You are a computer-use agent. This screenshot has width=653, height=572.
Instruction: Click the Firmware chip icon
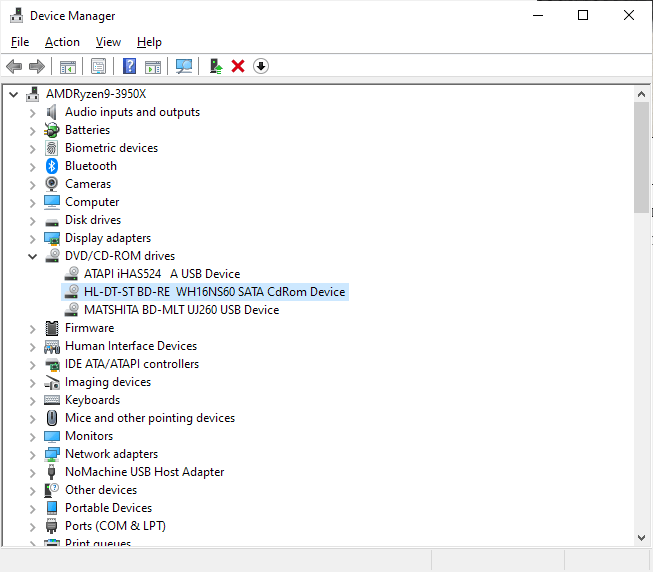click(52, 328)
